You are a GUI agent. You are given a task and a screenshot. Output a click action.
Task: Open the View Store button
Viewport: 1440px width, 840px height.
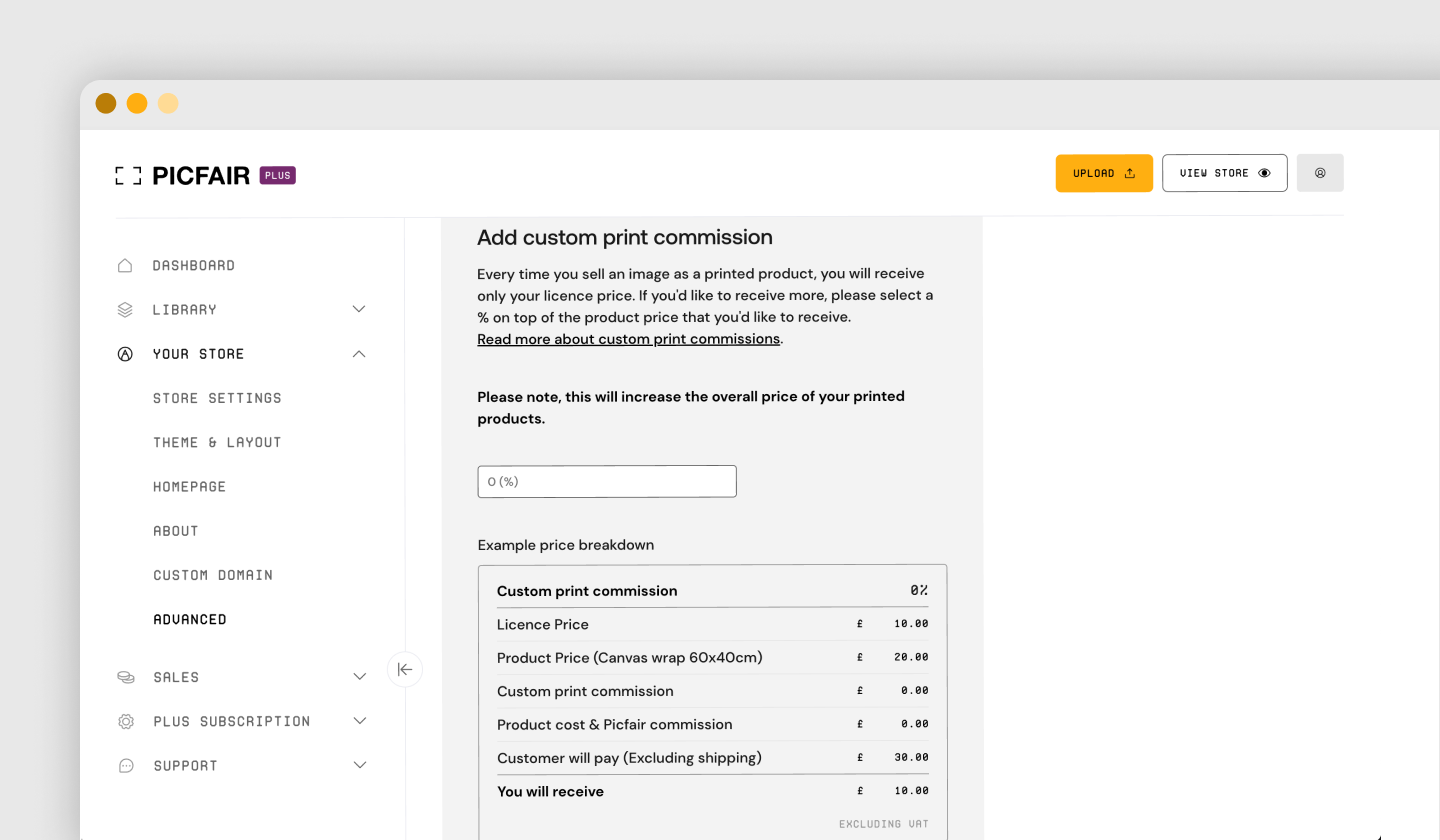pyautogui.click(x=1224, y=173)
